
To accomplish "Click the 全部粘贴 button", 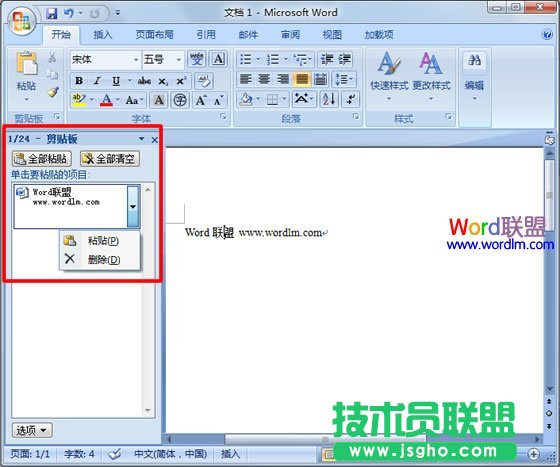I will coord(42,159).
